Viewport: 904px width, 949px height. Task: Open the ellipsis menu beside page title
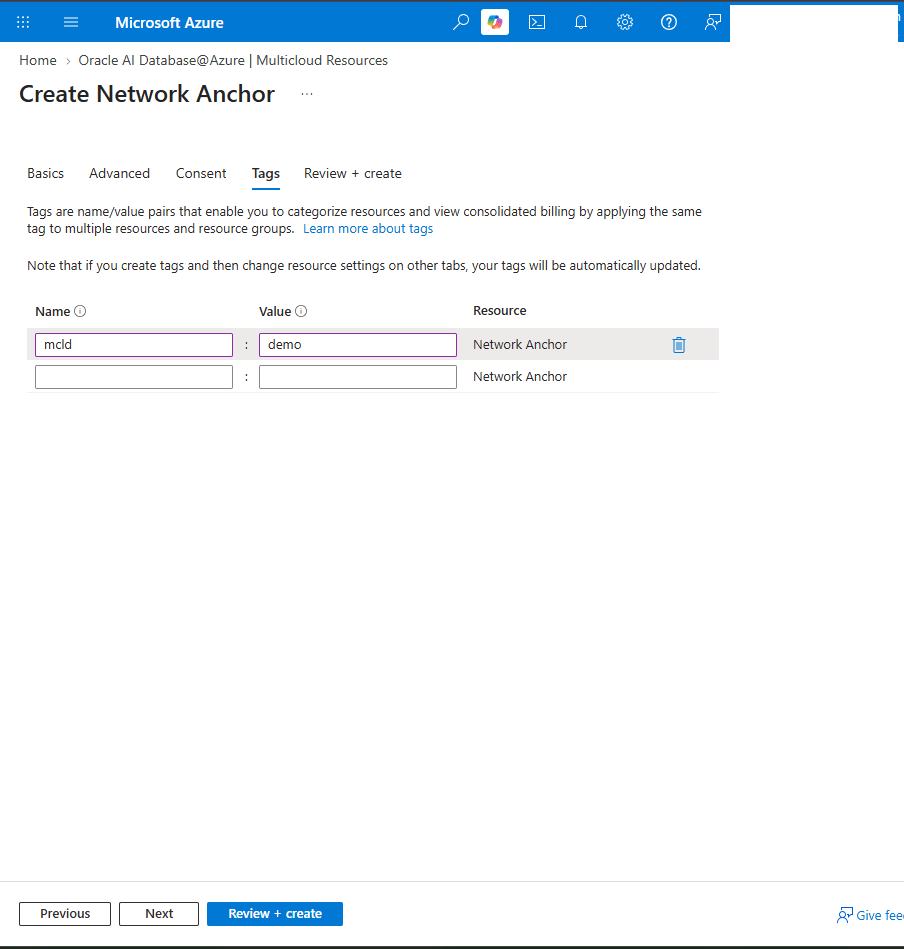point(307,94)
